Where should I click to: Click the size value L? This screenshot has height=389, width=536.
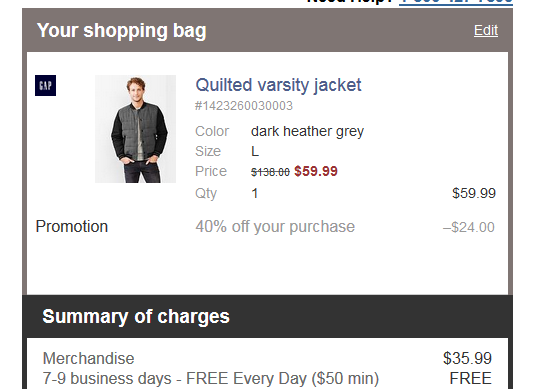(x=255, y=151)
